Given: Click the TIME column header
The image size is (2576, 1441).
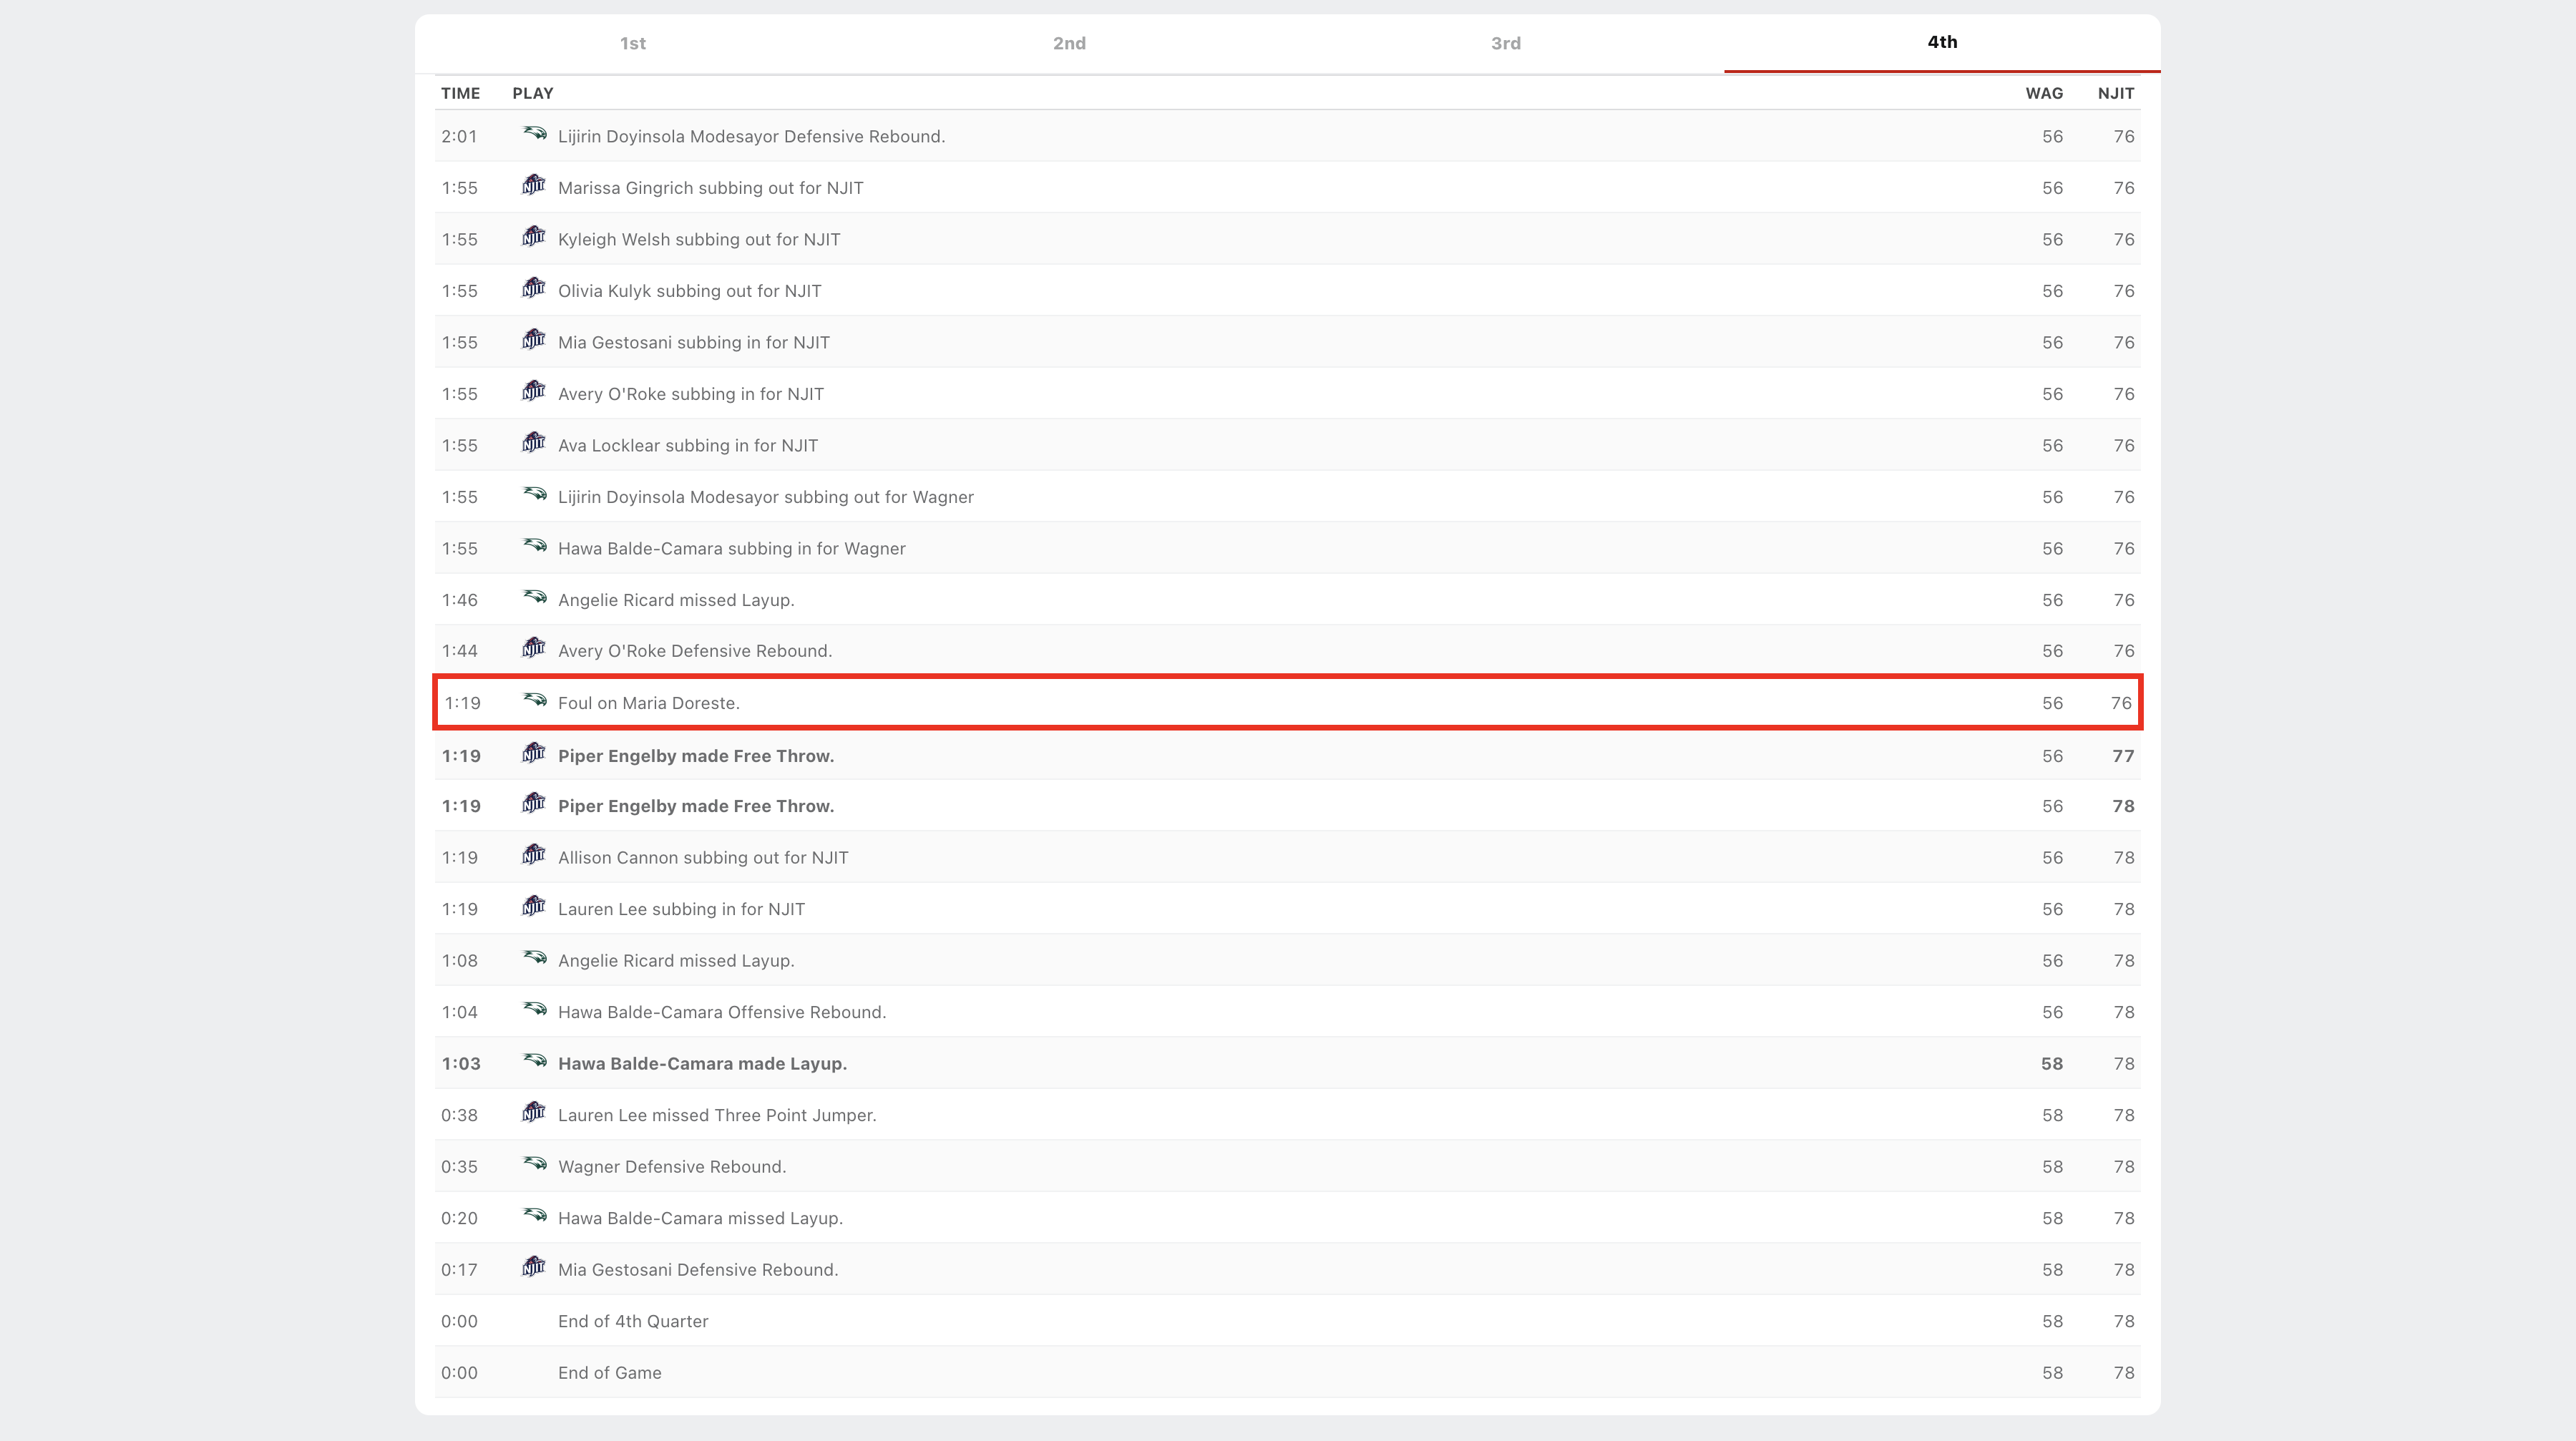Looking at the screenshot, I should [x=460, y=93].
